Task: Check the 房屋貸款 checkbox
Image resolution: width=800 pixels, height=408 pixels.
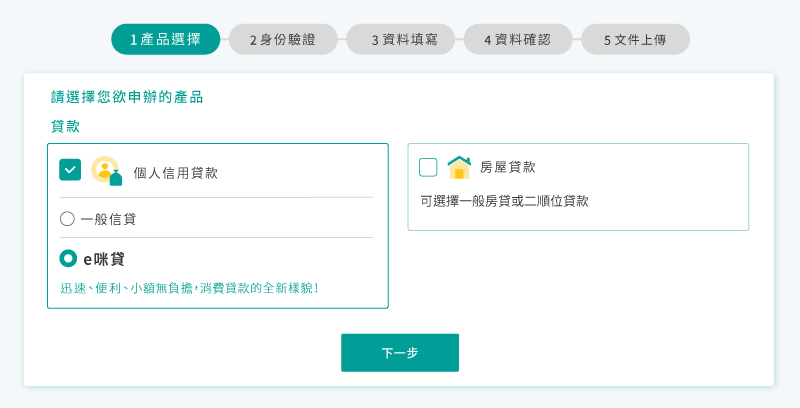Action: [x=428, y=167]
